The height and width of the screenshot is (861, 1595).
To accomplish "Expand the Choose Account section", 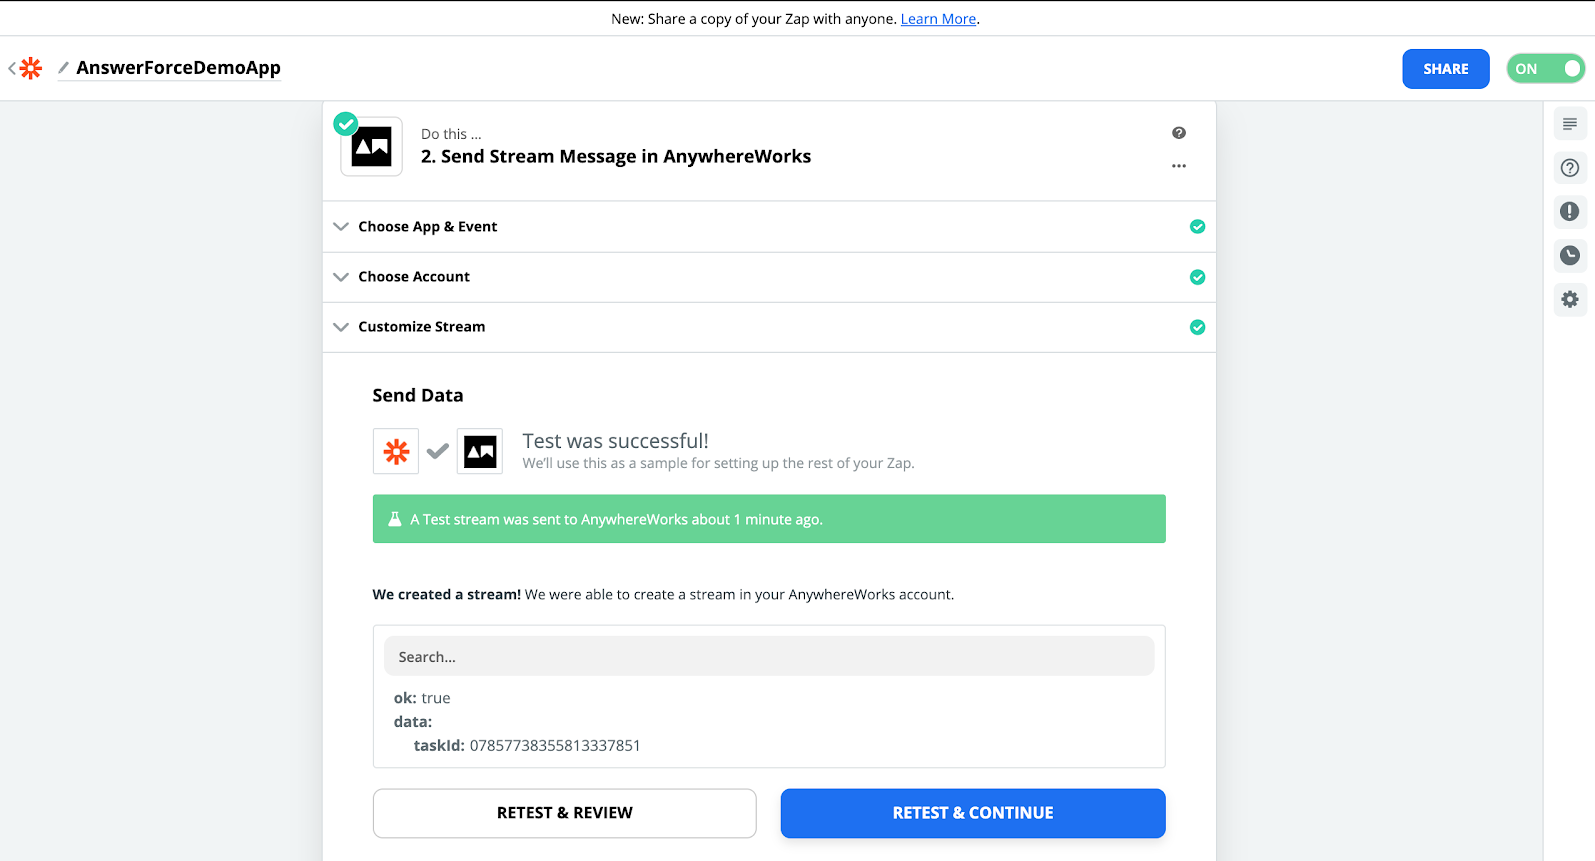I will [768, 277].
